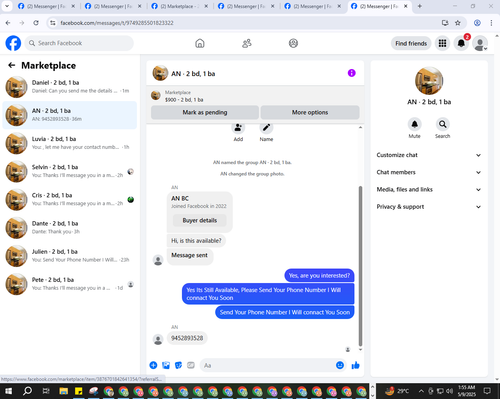Click the 9452893528 phone number message
This screenshot has height=399, width=500.
[187, 338]
